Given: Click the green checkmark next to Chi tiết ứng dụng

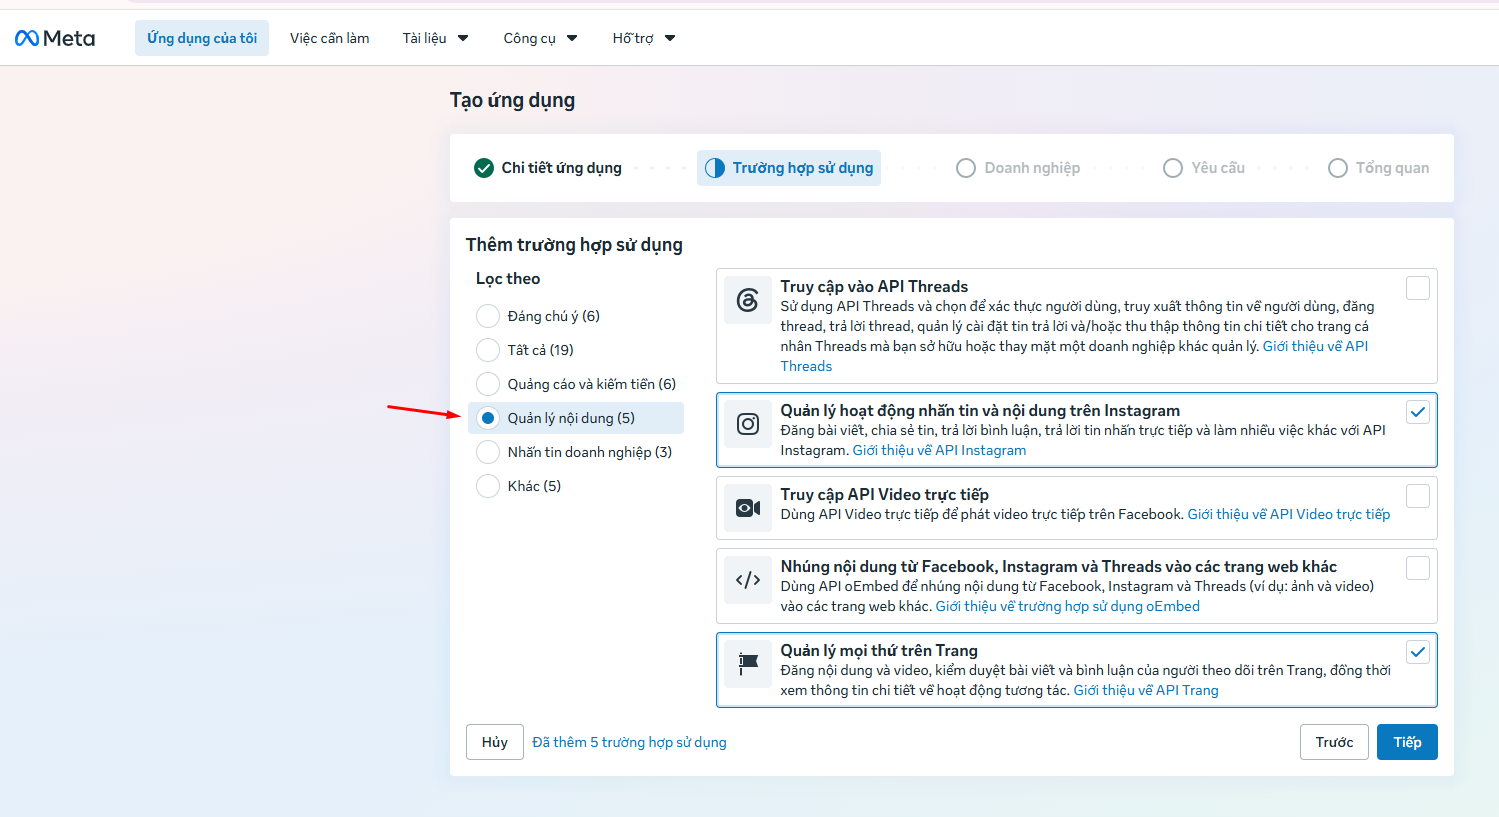Looking at the screenshot, I should click(484, 168).
